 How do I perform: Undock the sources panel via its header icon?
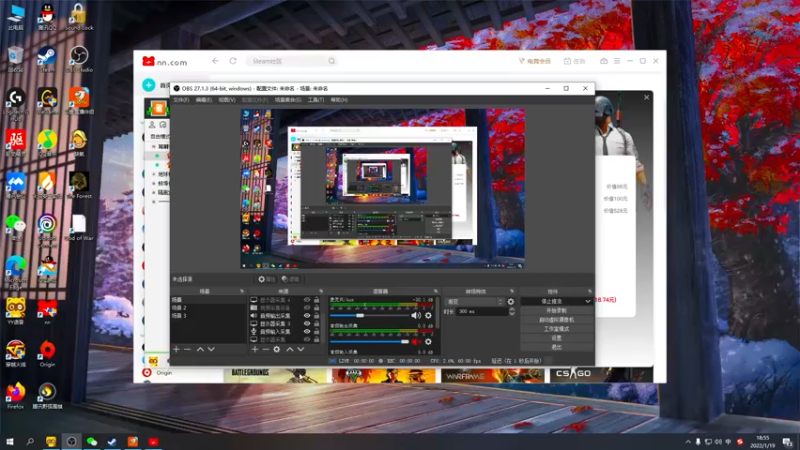click(x=321, y=291)
